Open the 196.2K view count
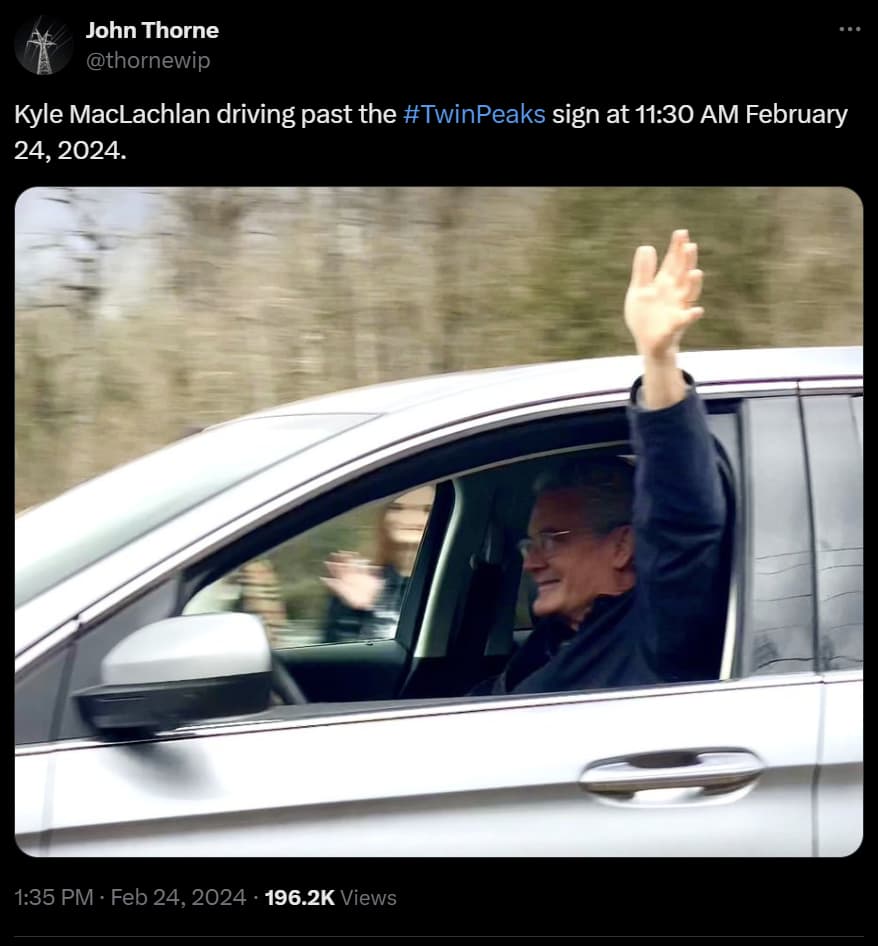The height and width of the screenshot is (946, 878). point(299,898)
